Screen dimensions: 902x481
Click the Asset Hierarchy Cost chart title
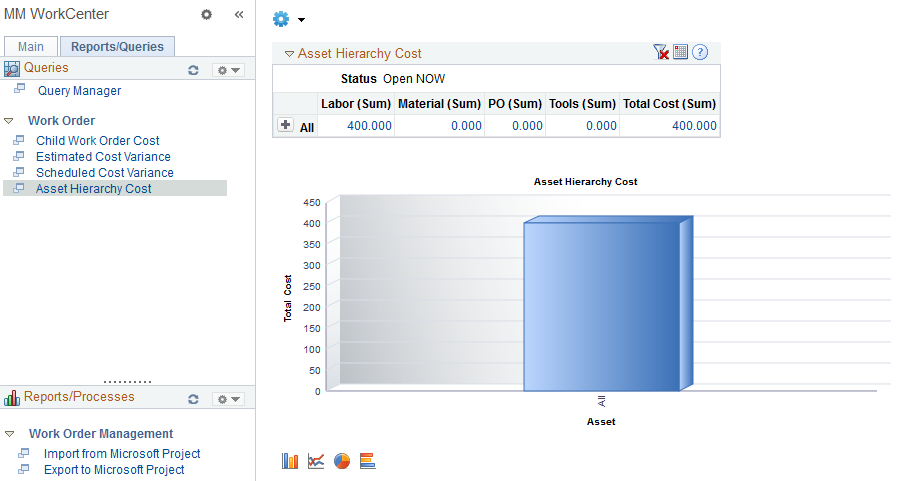click(x=586, y=182)
